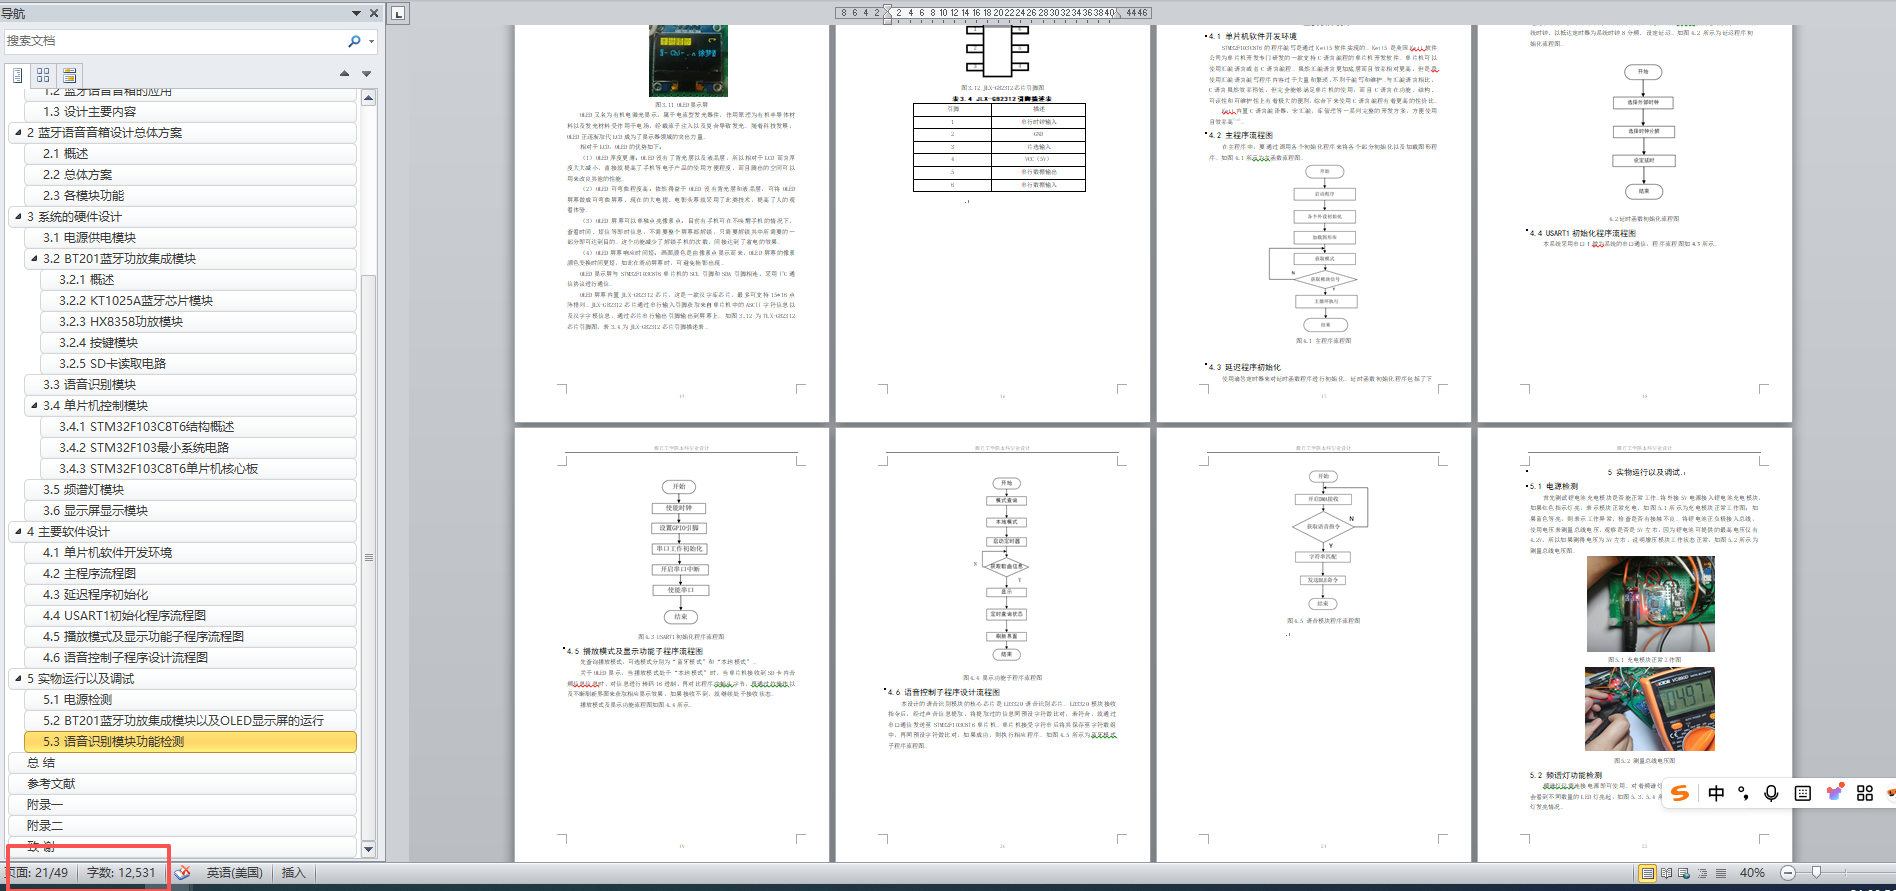Collapse heading 2 蓝牙语音音箱设计总体方案
1896x891 pixels.
pos(18,132)
